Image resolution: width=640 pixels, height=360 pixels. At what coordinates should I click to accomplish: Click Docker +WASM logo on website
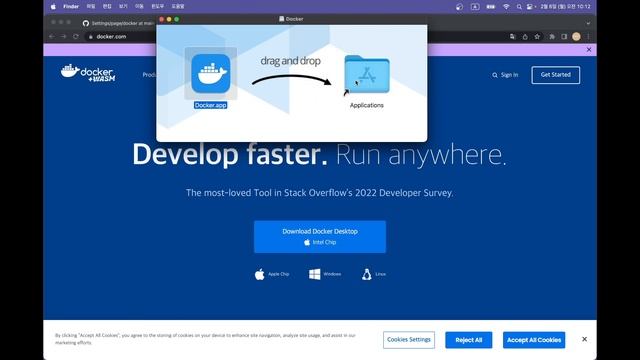[x=88, y=73]
